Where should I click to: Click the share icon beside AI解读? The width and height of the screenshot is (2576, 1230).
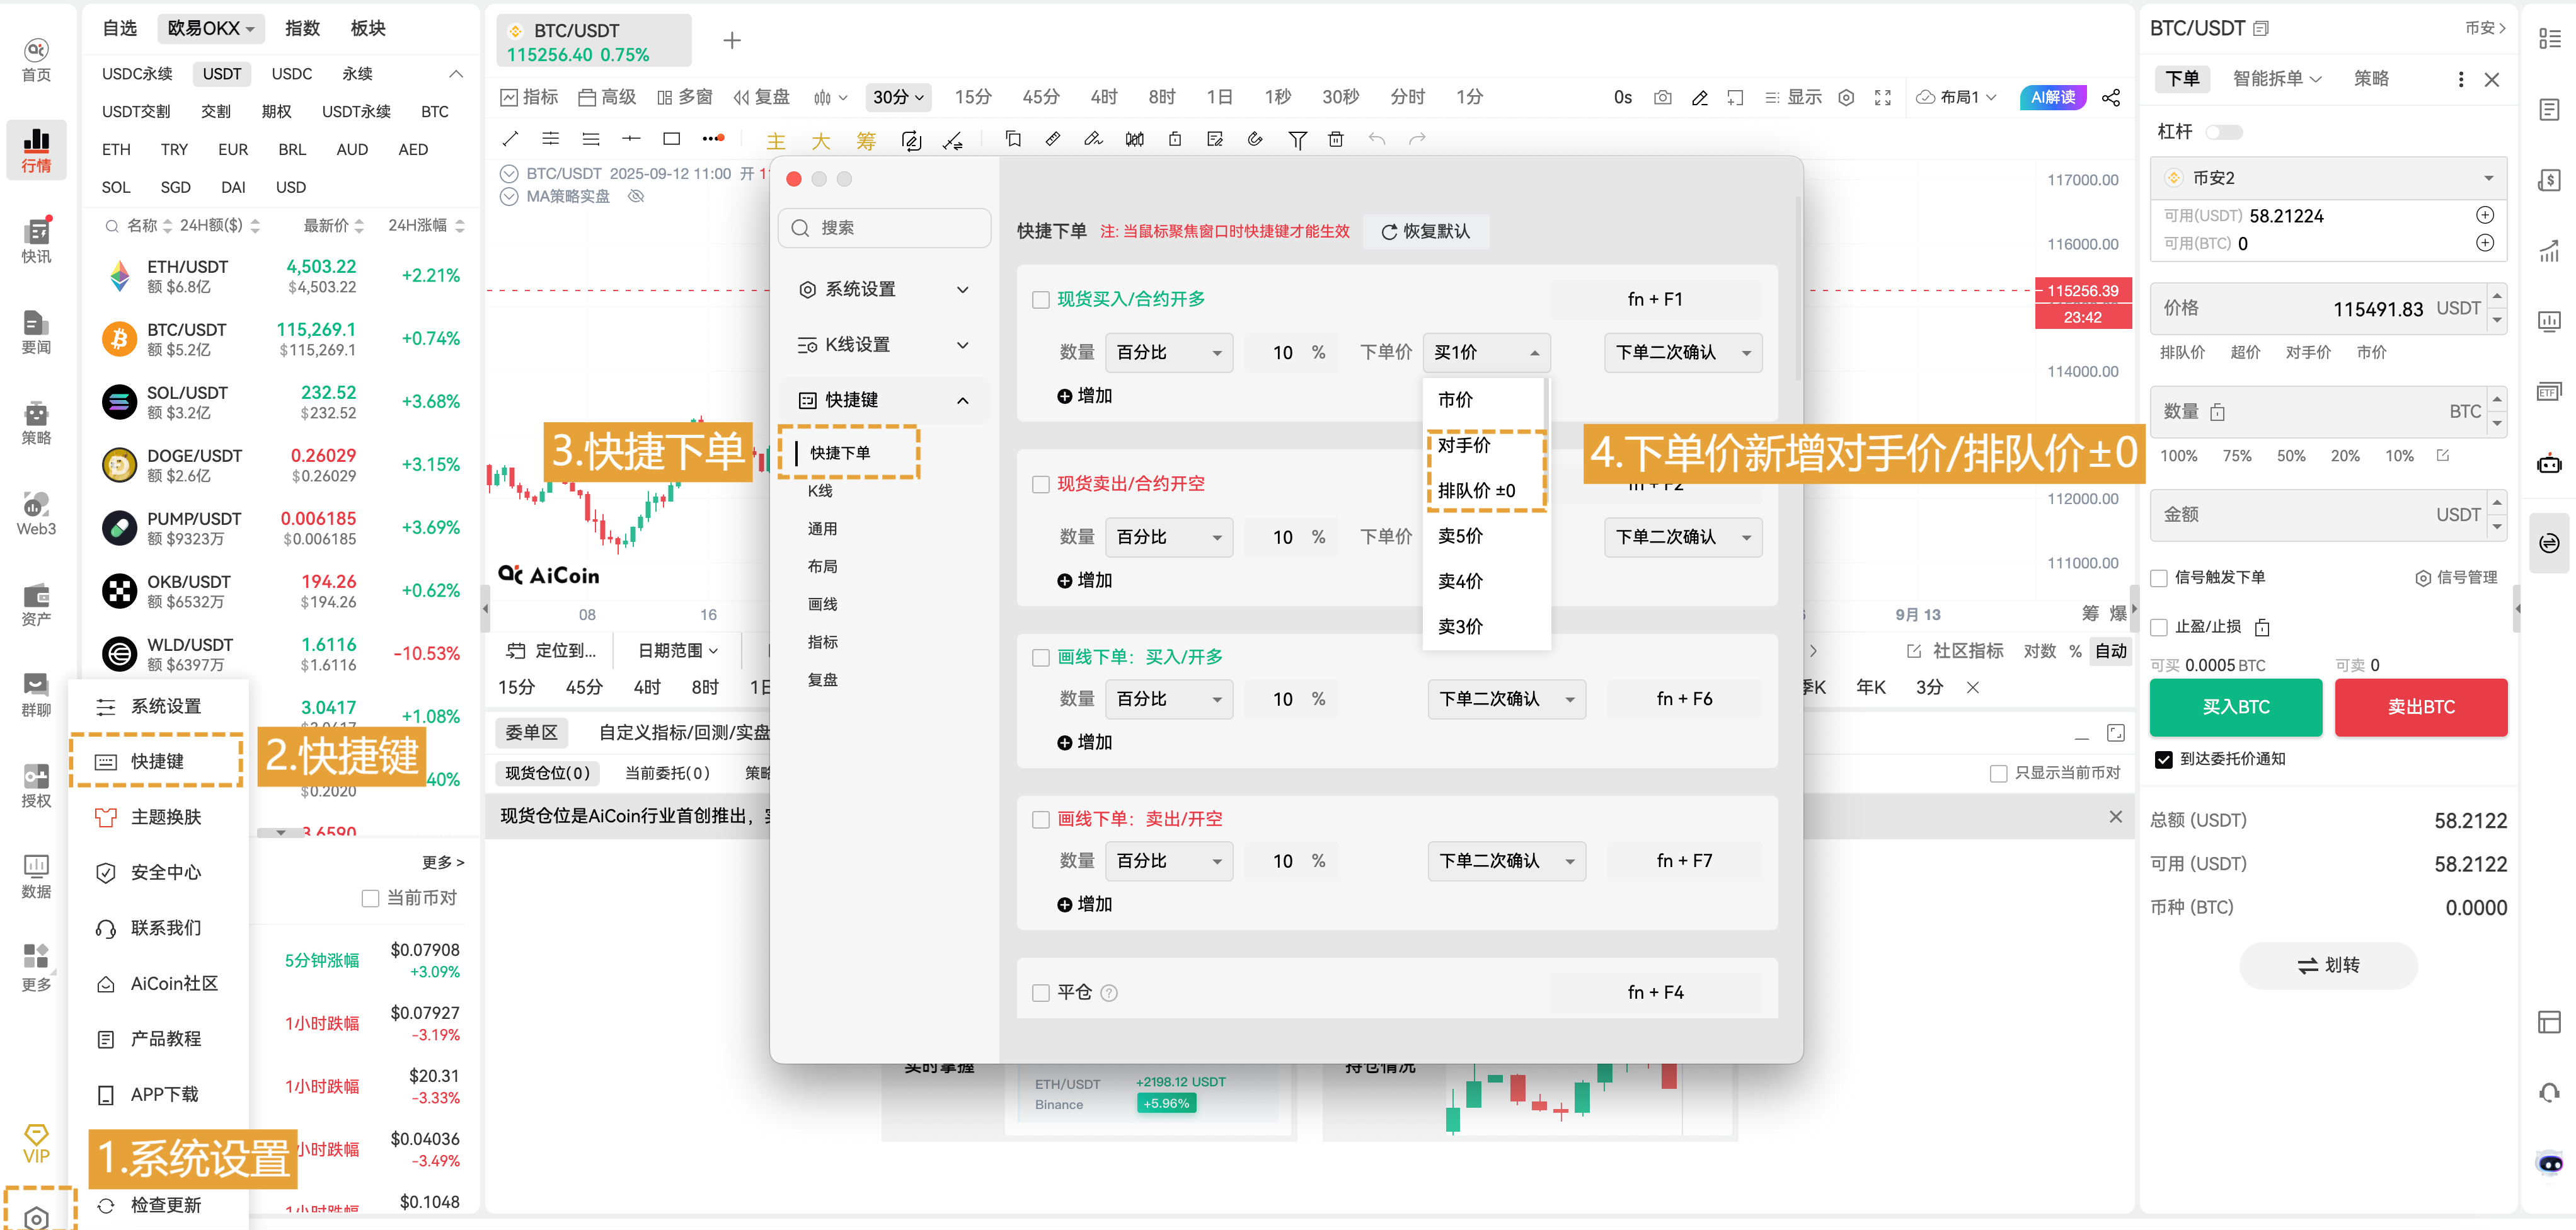pos(2110,97)
